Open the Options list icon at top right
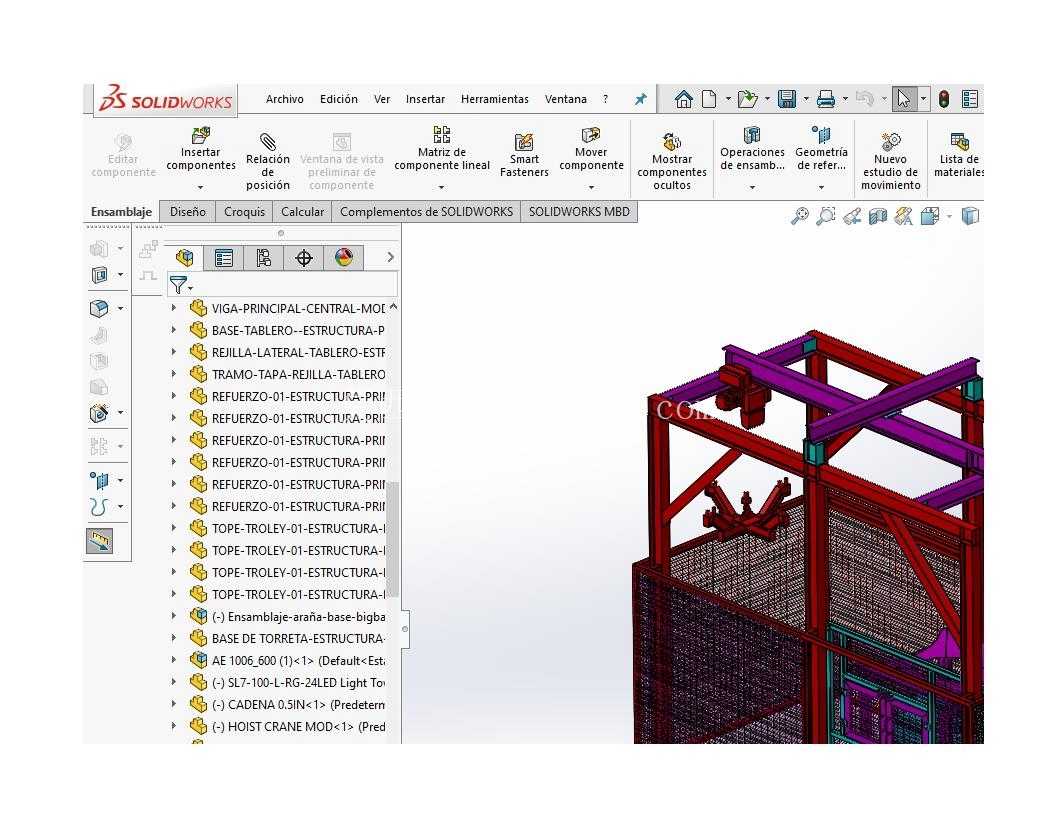1055x815 pixels. coord(970,100)
